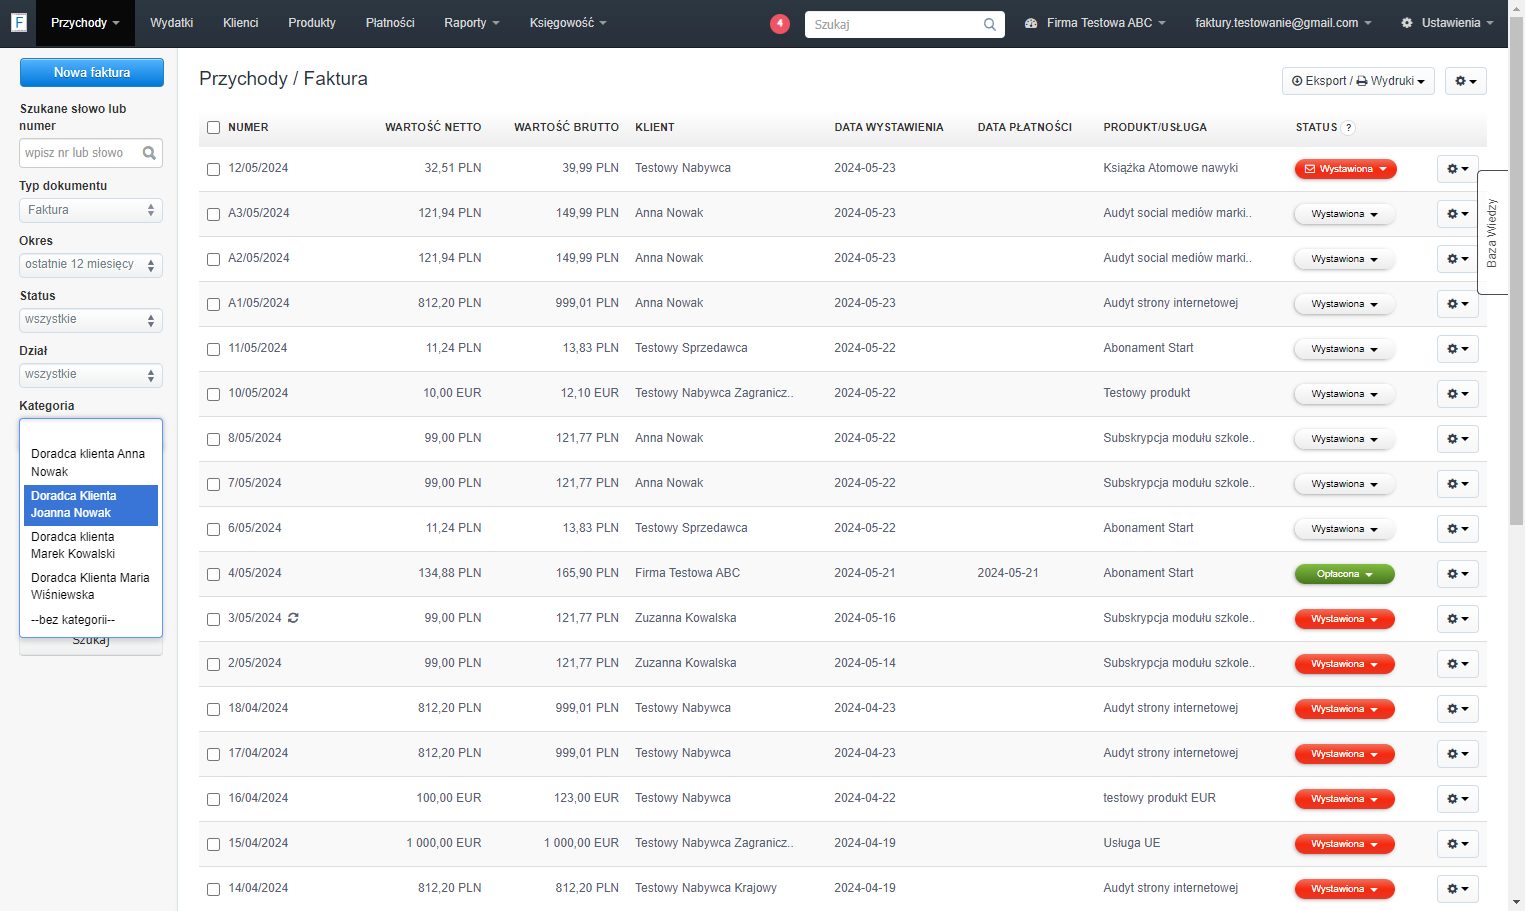Click recurring icon next to invoice 3/05/2024
Viewport: 1525px width, 911px height.
[x=293, y=618]
